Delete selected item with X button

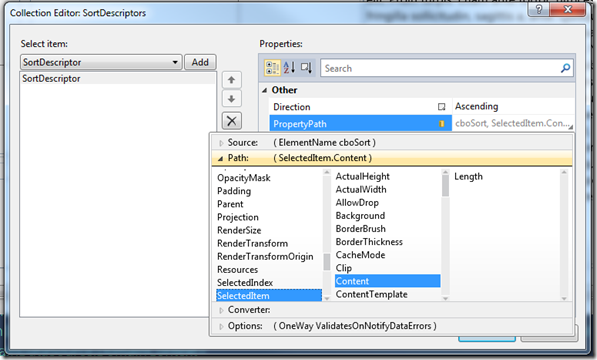click(231, 121)
